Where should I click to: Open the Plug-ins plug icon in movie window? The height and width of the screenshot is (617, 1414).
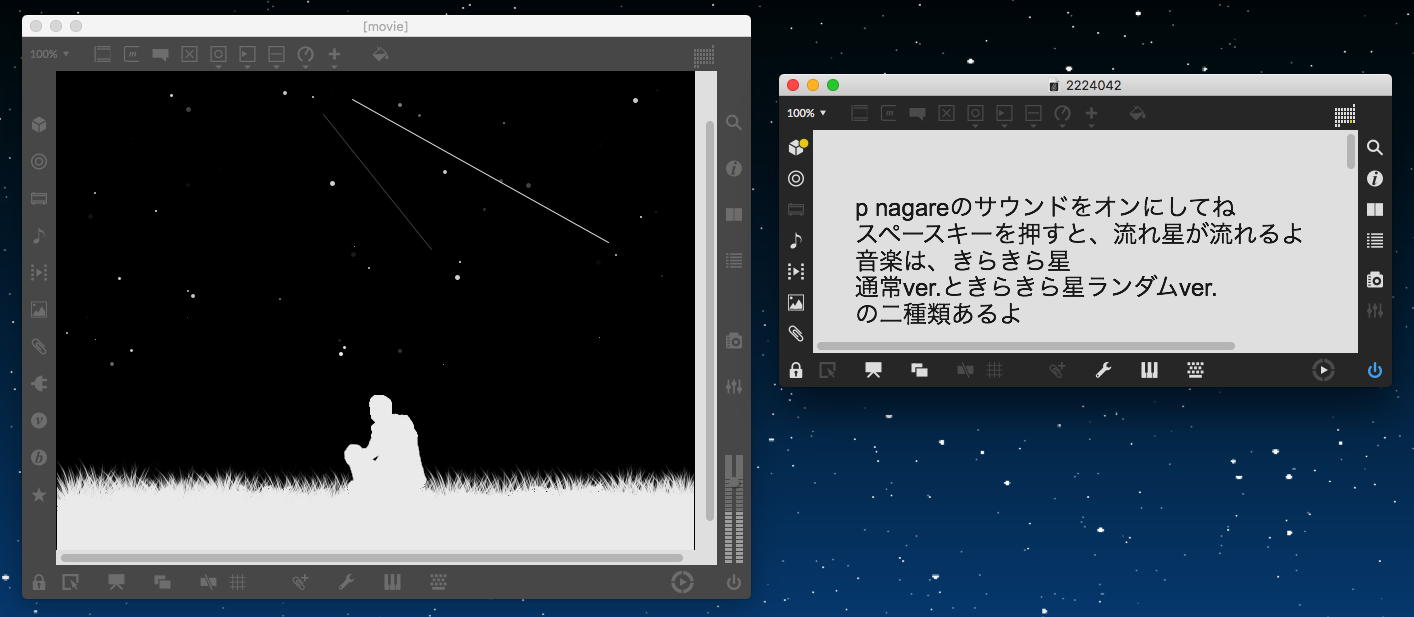pyautogui.click(x=39, y=384)
